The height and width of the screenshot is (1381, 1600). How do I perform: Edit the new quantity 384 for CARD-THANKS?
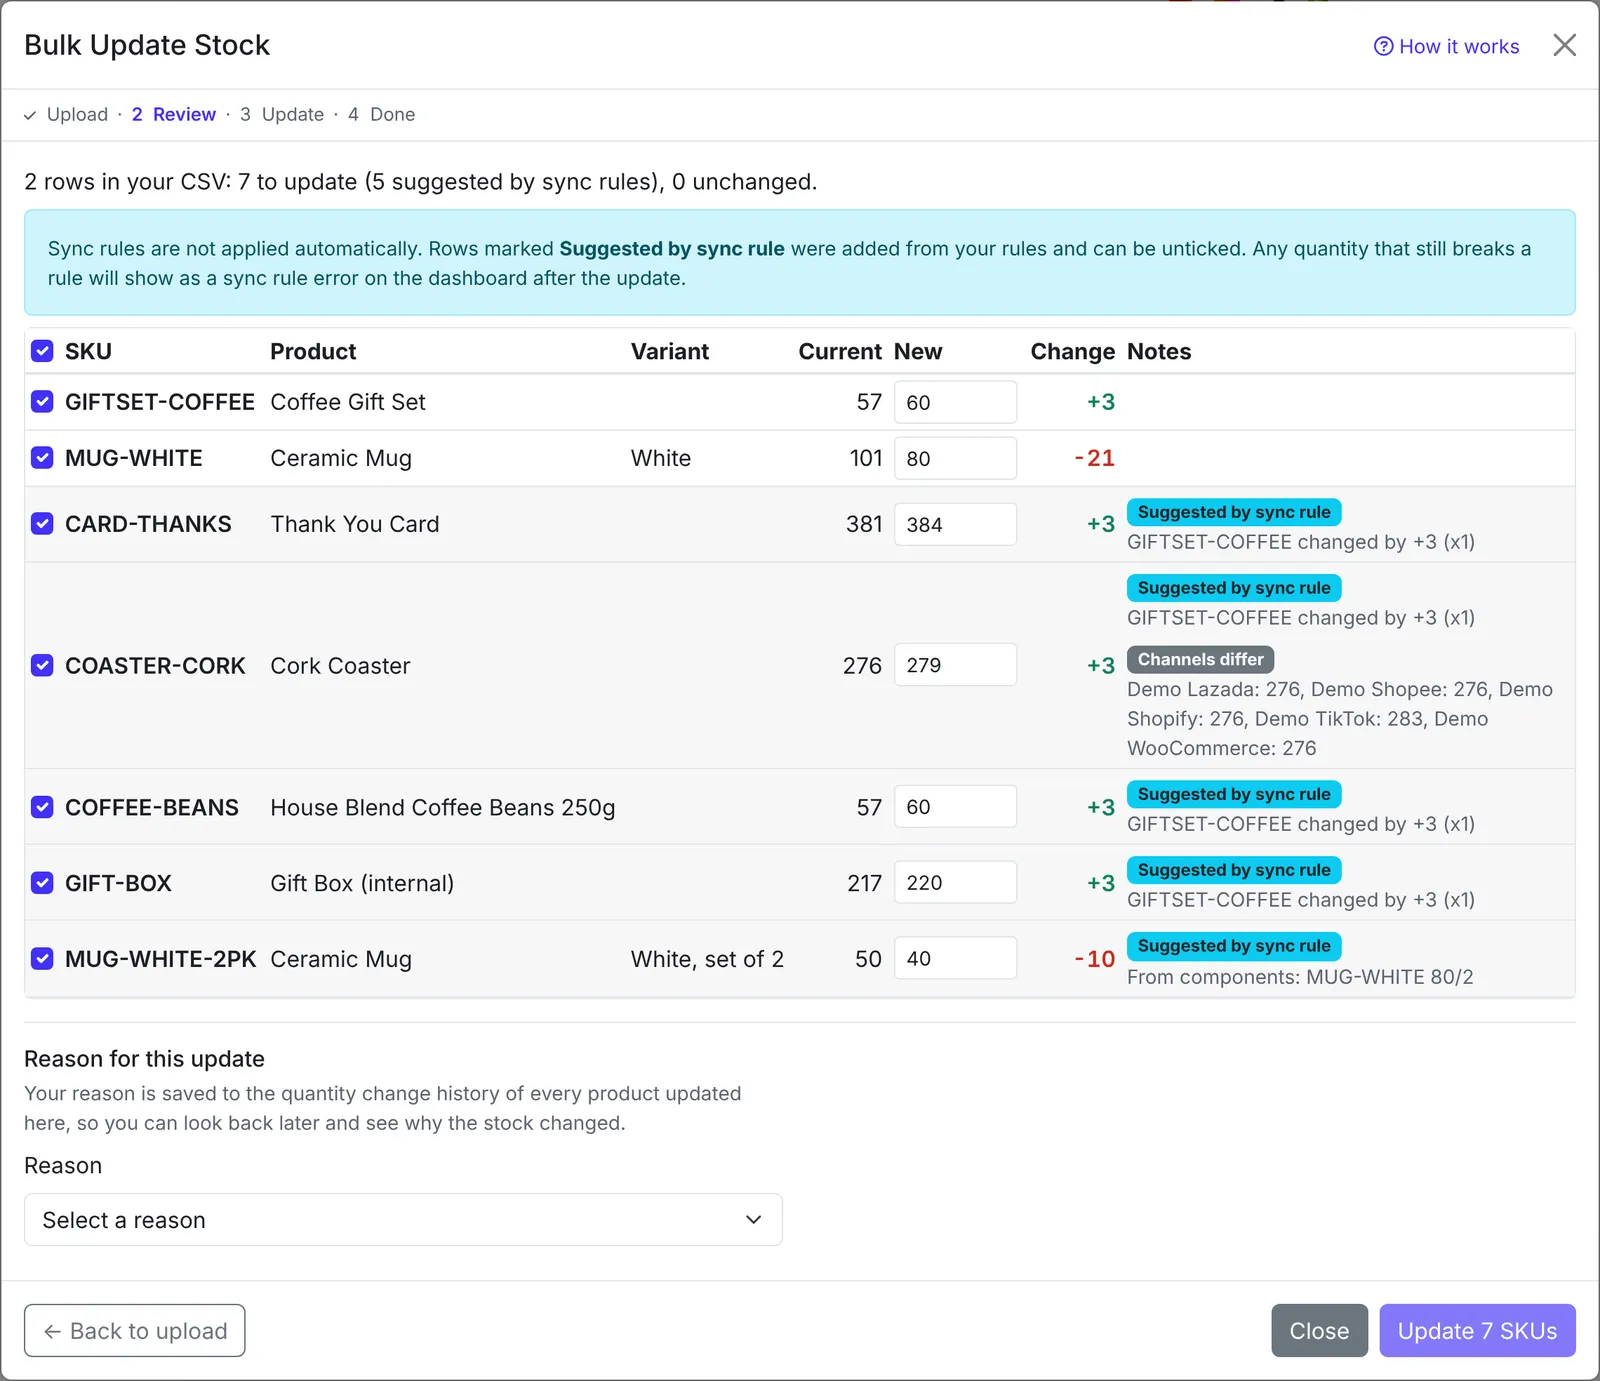pyautogui.click(x=955, y=524)
